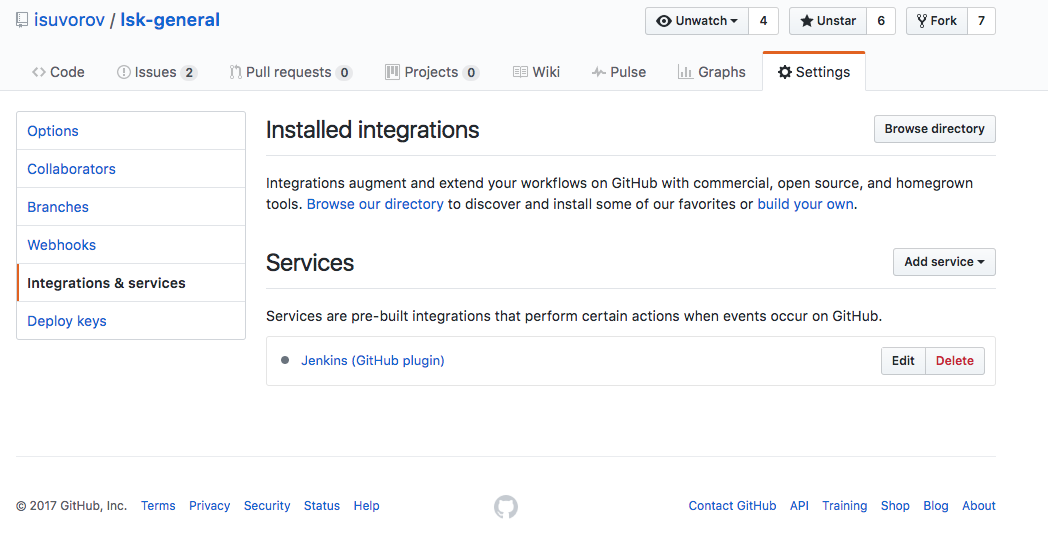Click the Issues exclamation icon
The image size is (1048, 557).
pos(124,72)
